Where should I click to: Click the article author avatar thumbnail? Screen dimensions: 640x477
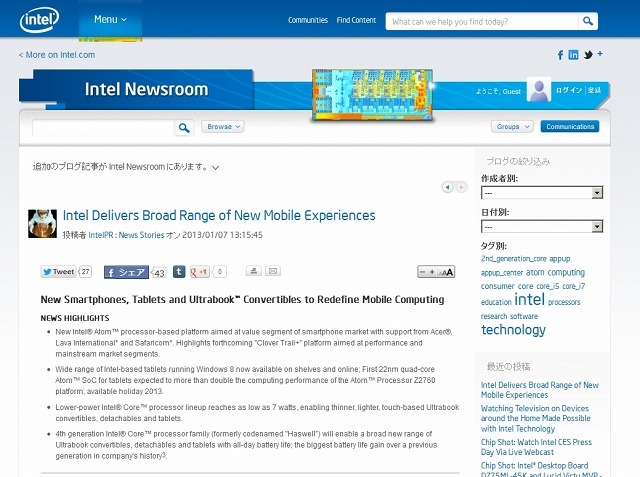(x=42, y=224)
